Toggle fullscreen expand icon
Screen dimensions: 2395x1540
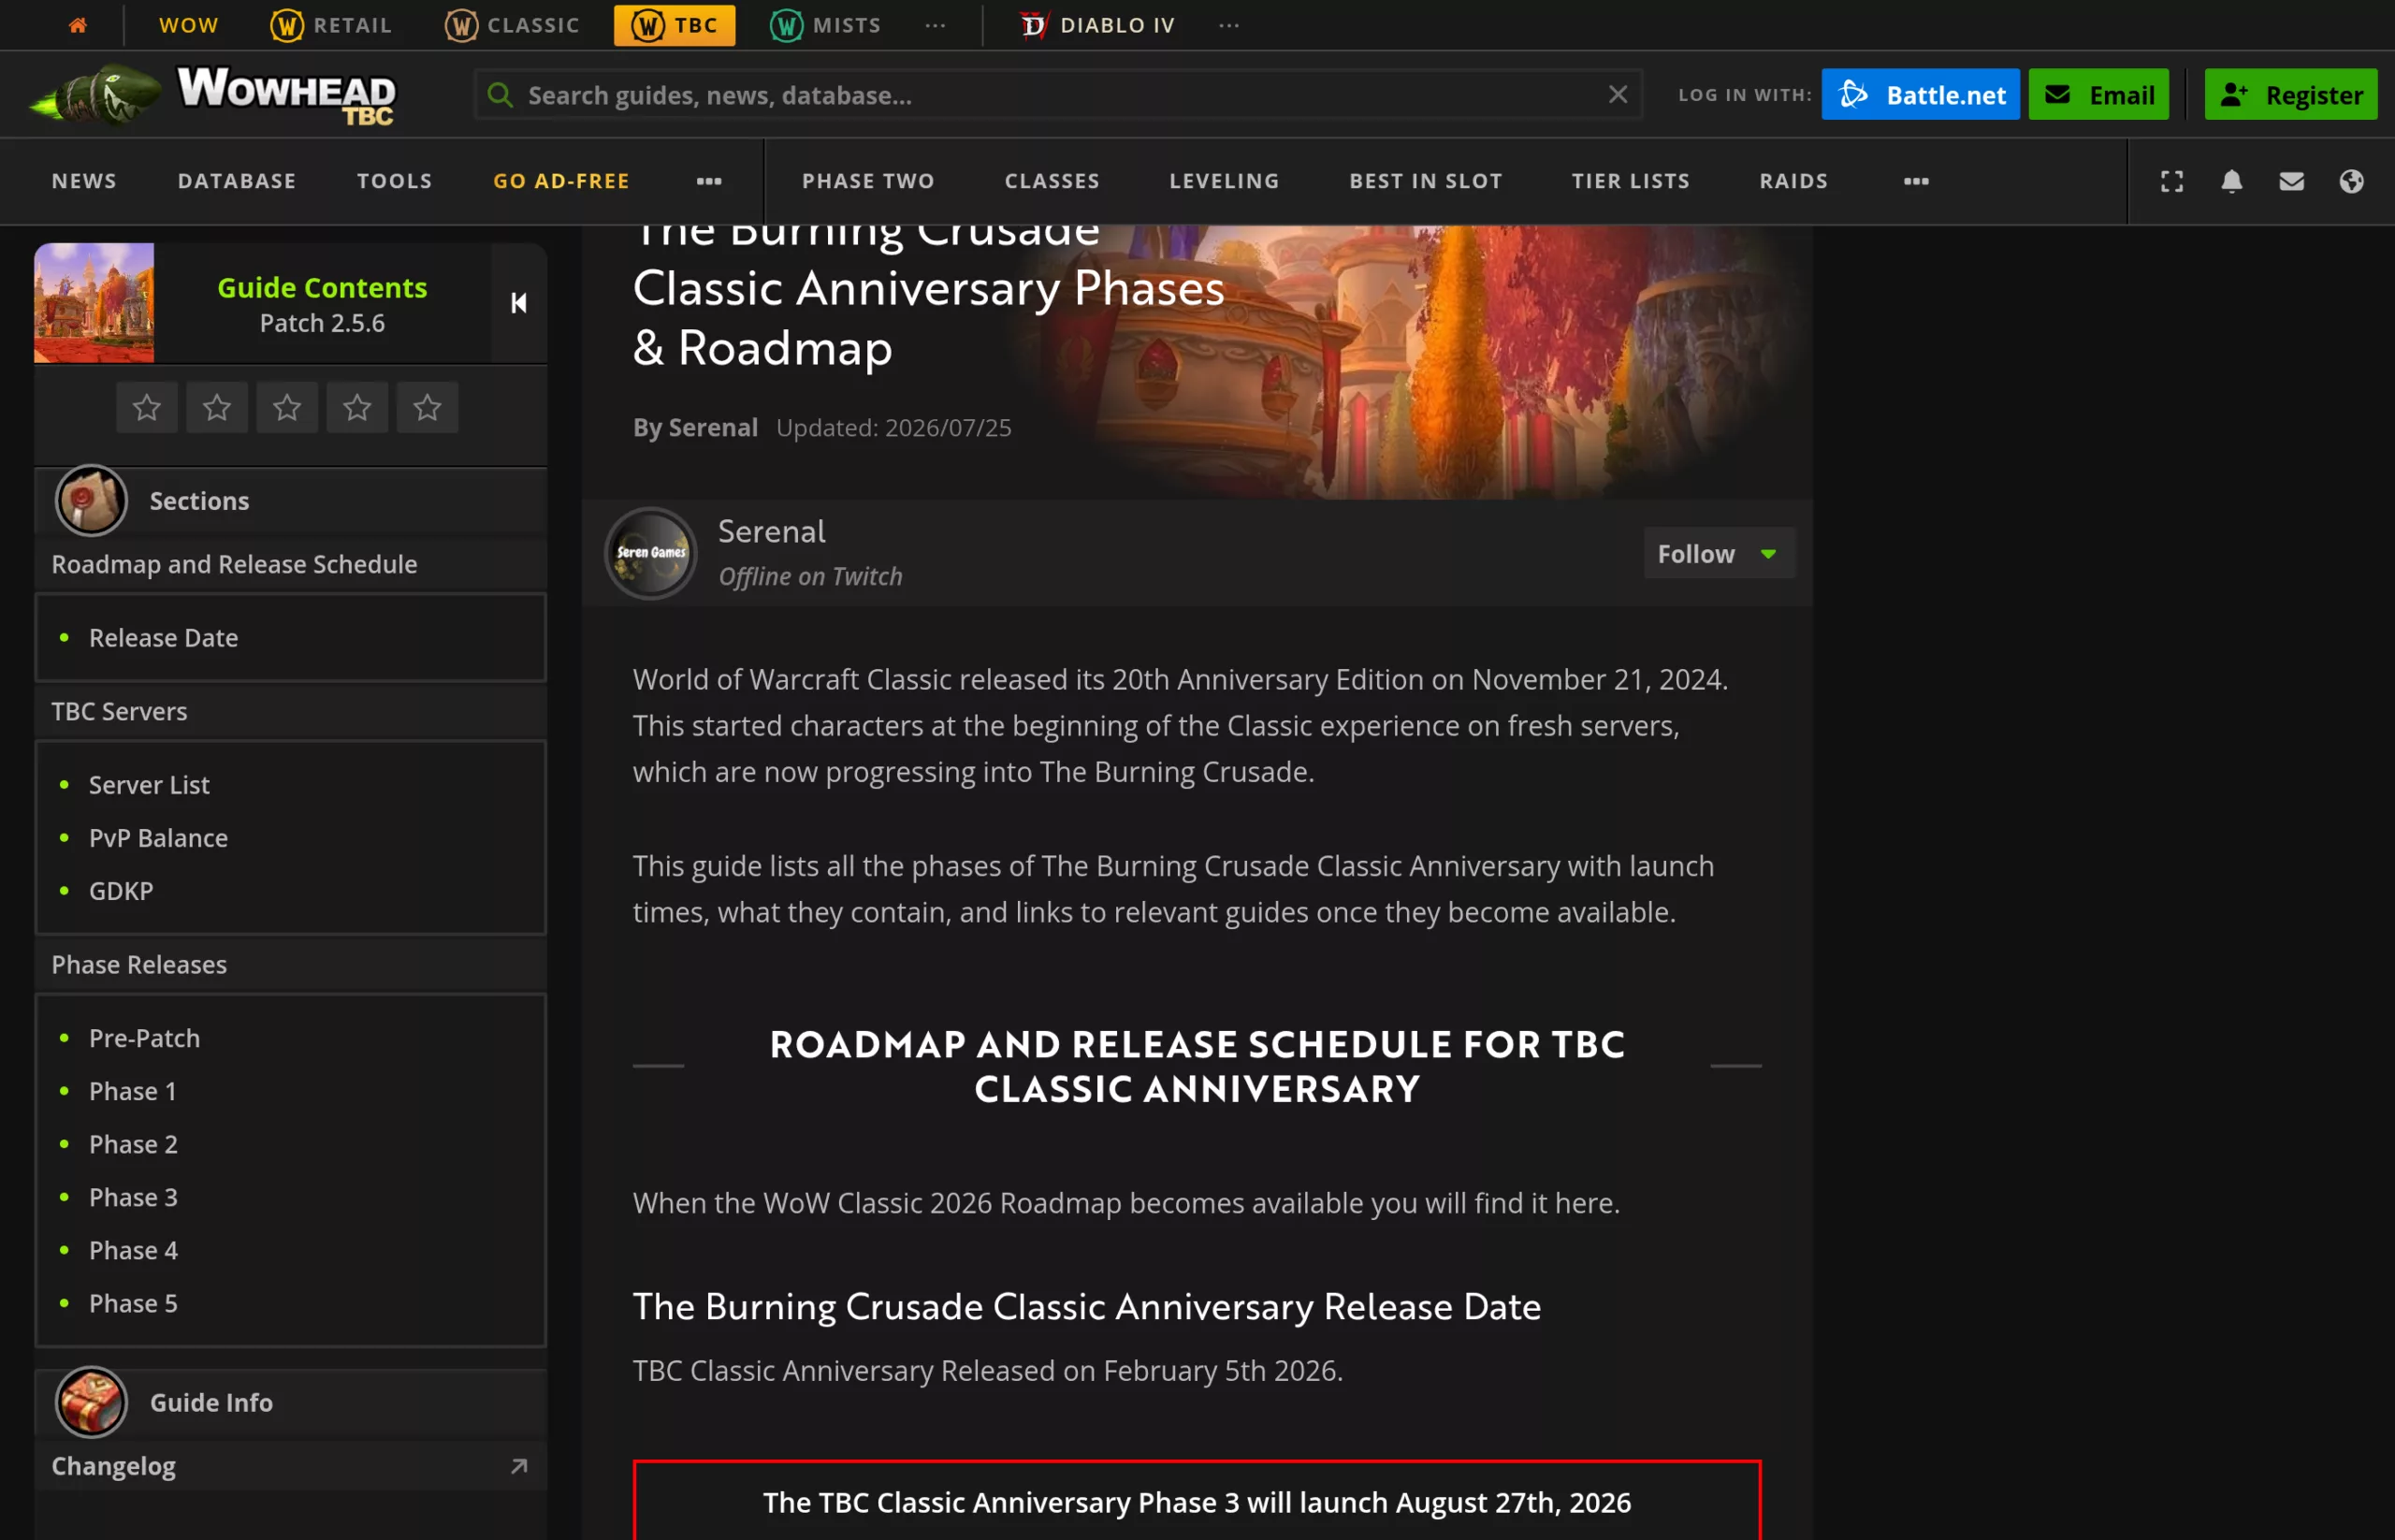pos(2171,181)
